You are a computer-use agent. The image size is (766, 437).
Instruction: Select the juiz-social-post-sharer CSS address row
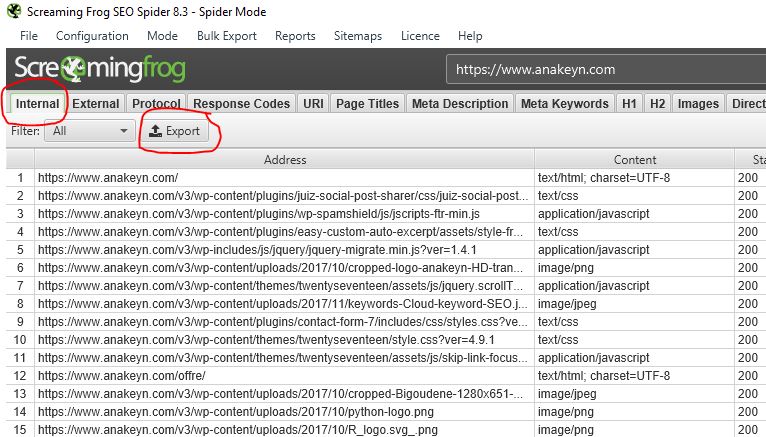(284, 196)
